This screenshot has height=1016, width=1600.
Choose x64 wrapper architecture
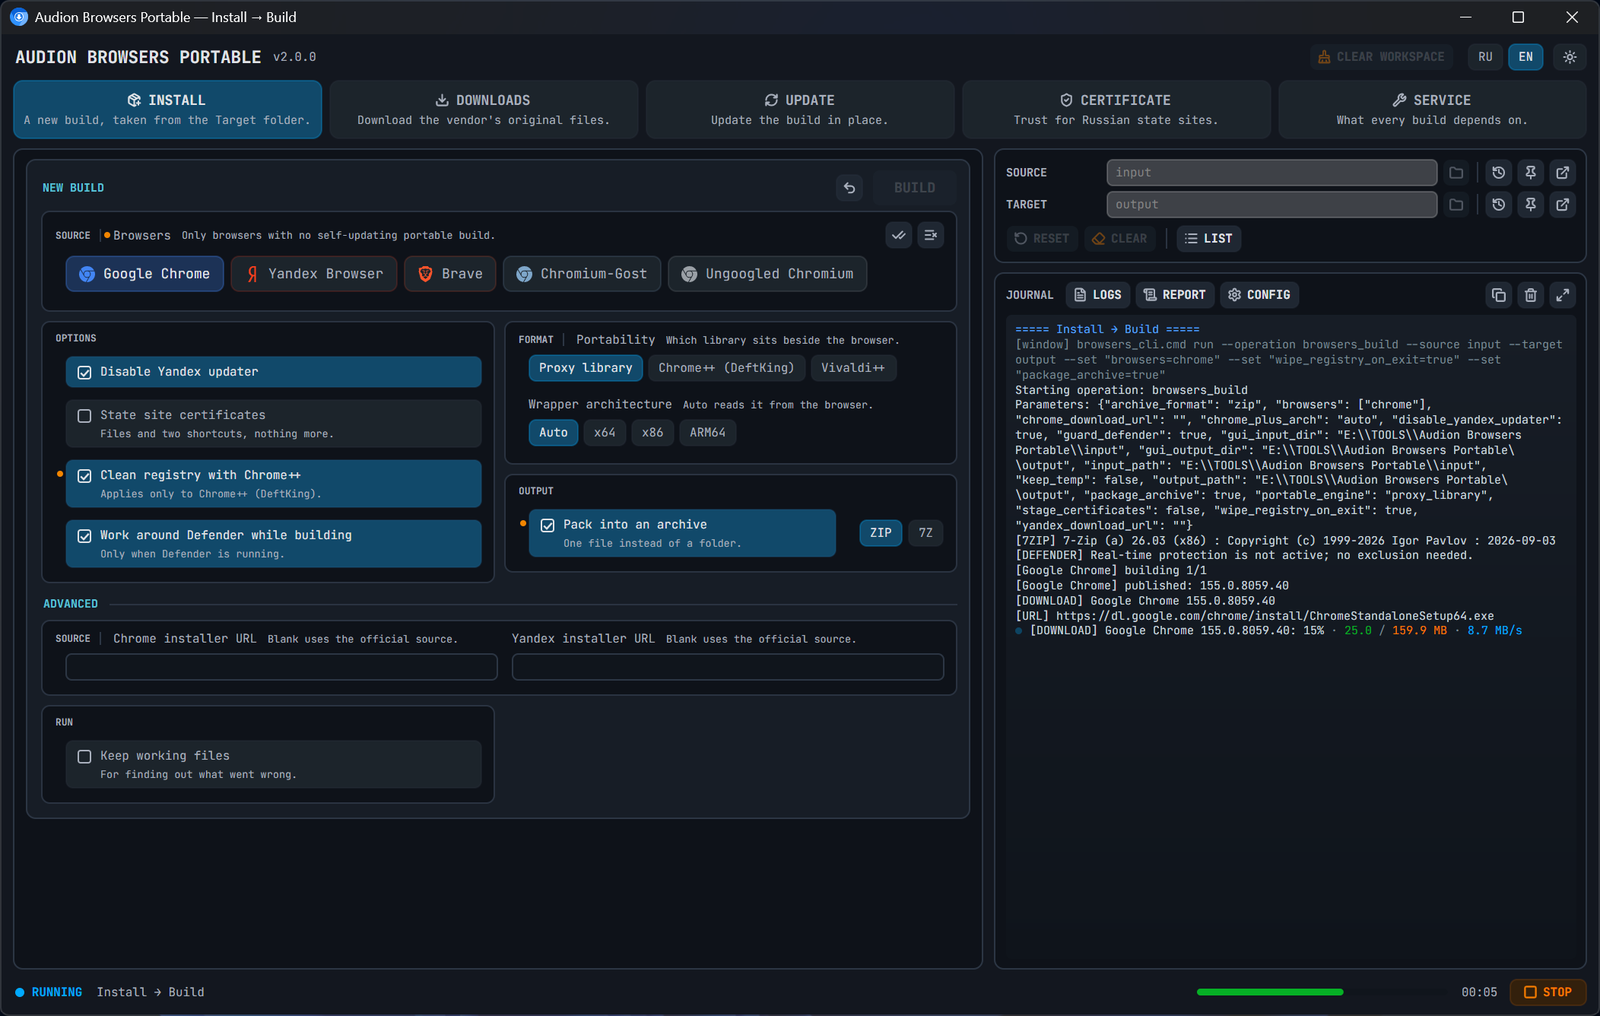coord(605,433)
